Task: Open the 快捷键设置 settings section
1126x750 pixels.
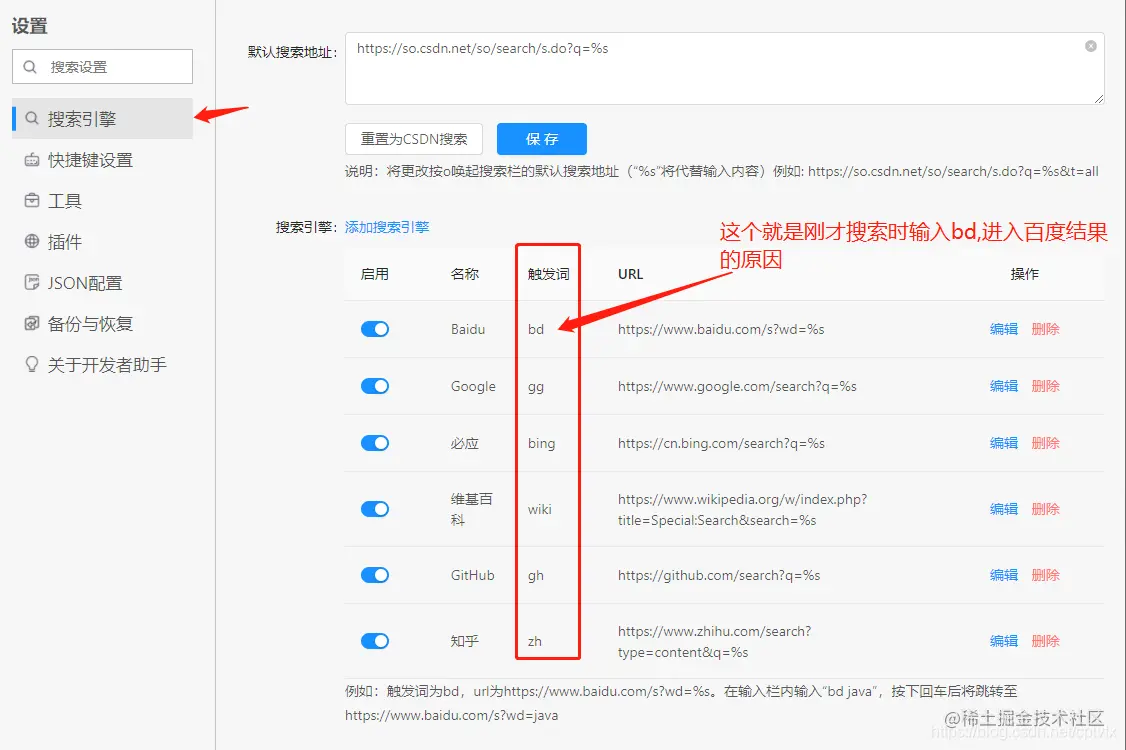Action: tap(103, 159)
